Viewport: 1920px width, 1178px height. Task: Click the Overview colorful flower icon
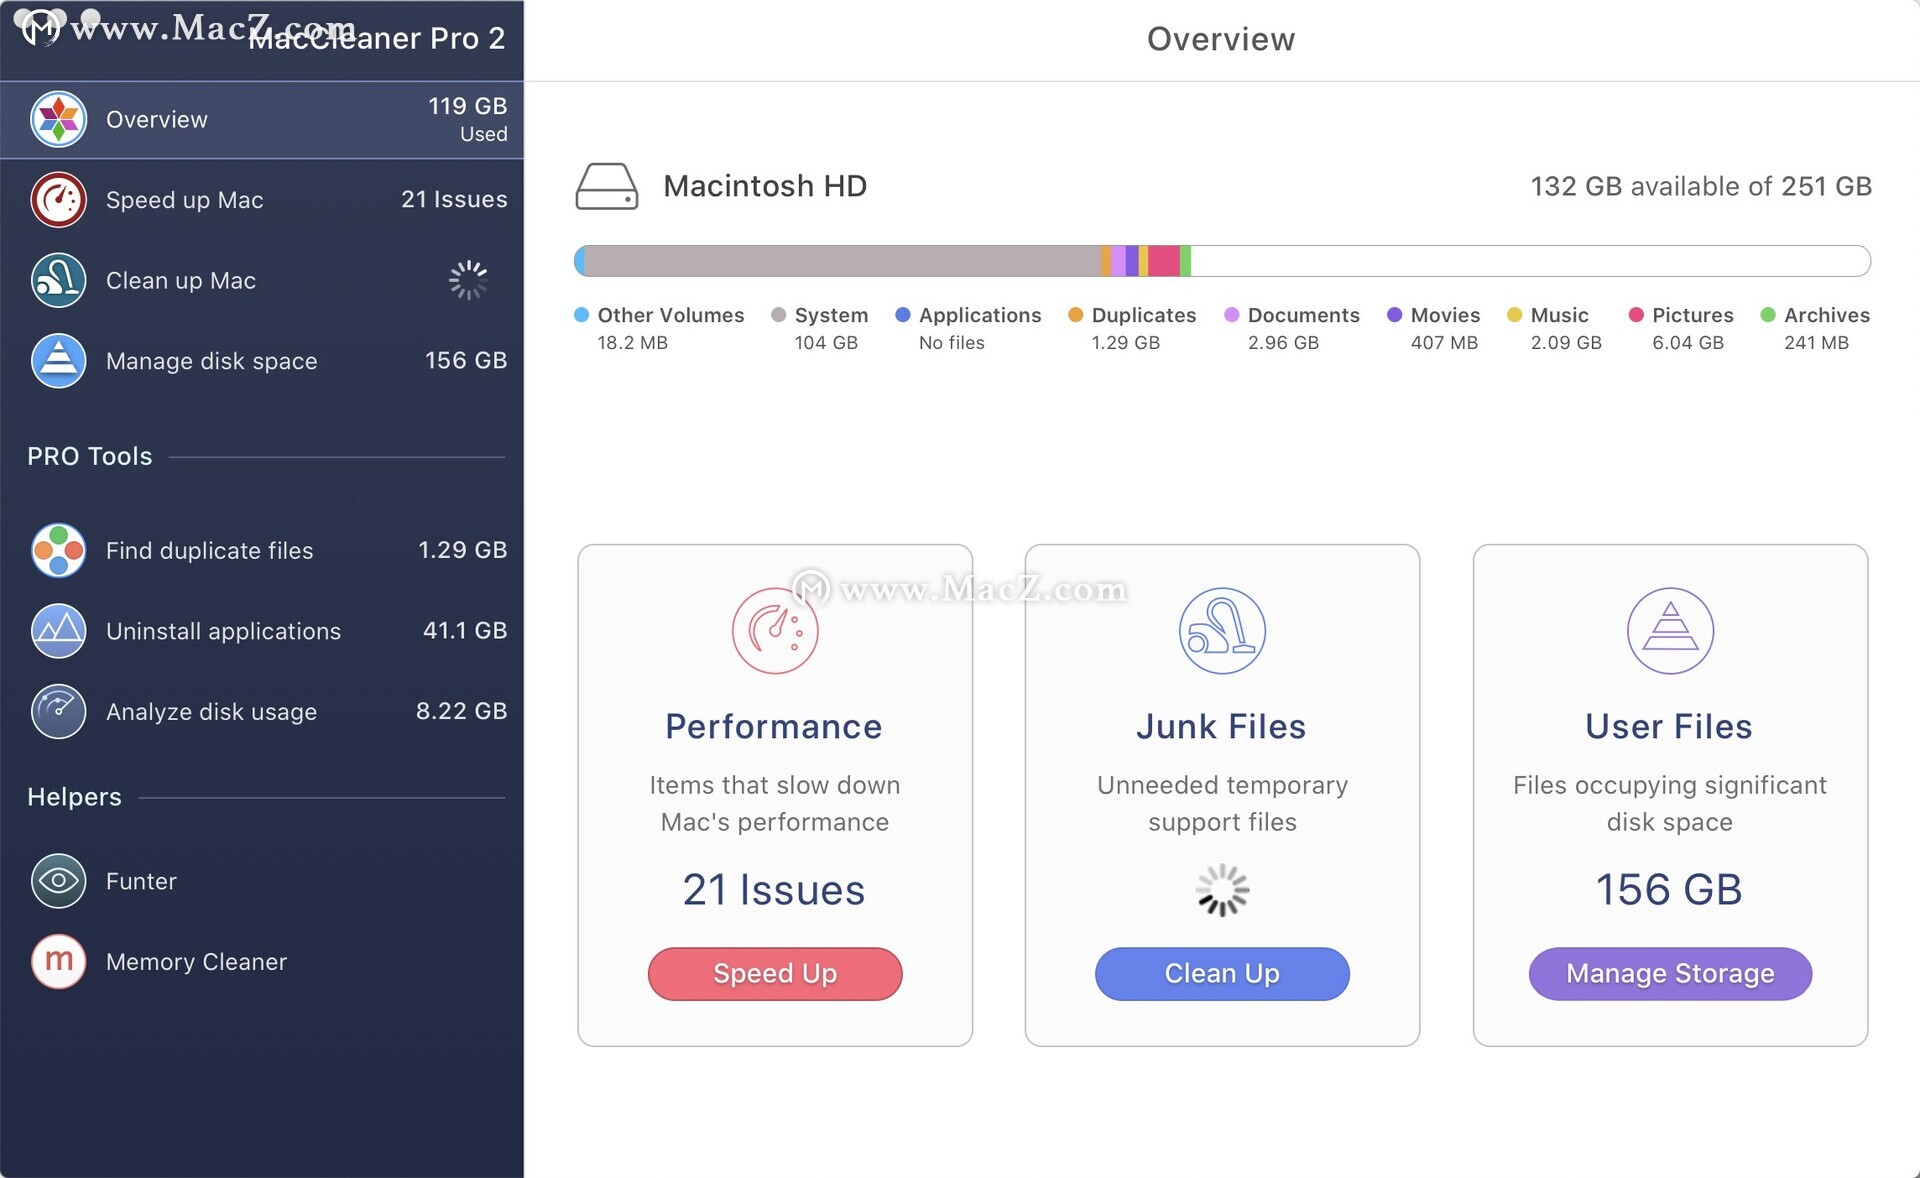[58, 119]
